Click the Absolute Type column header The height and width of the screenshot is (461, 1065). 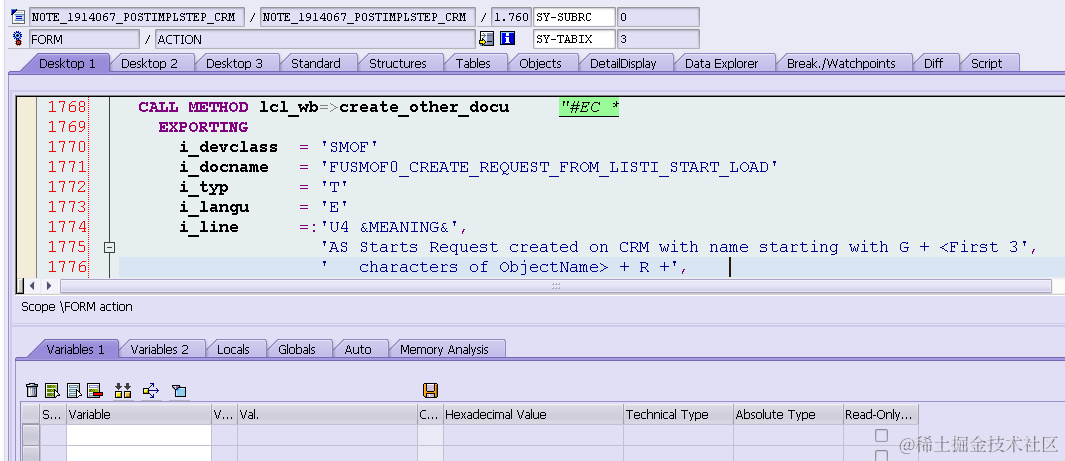coord(788,414)
